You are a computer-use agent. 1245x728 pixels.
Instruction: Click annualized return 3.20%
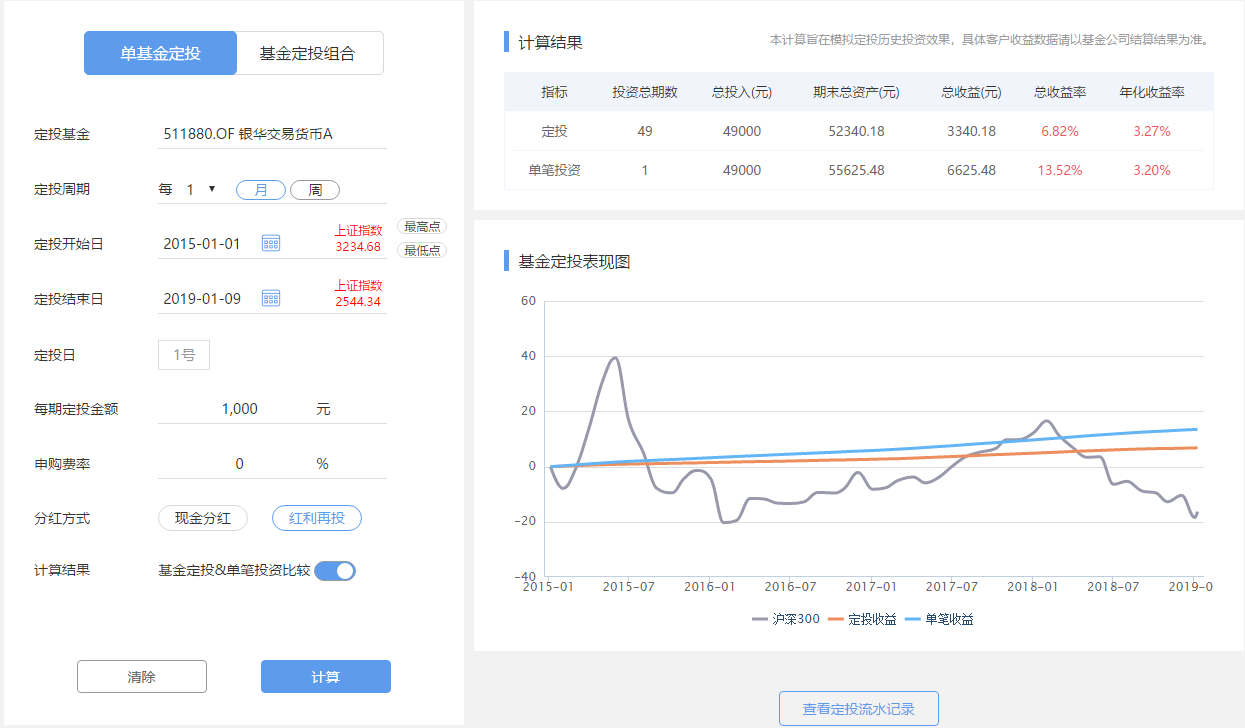(x=1152, y=170)
